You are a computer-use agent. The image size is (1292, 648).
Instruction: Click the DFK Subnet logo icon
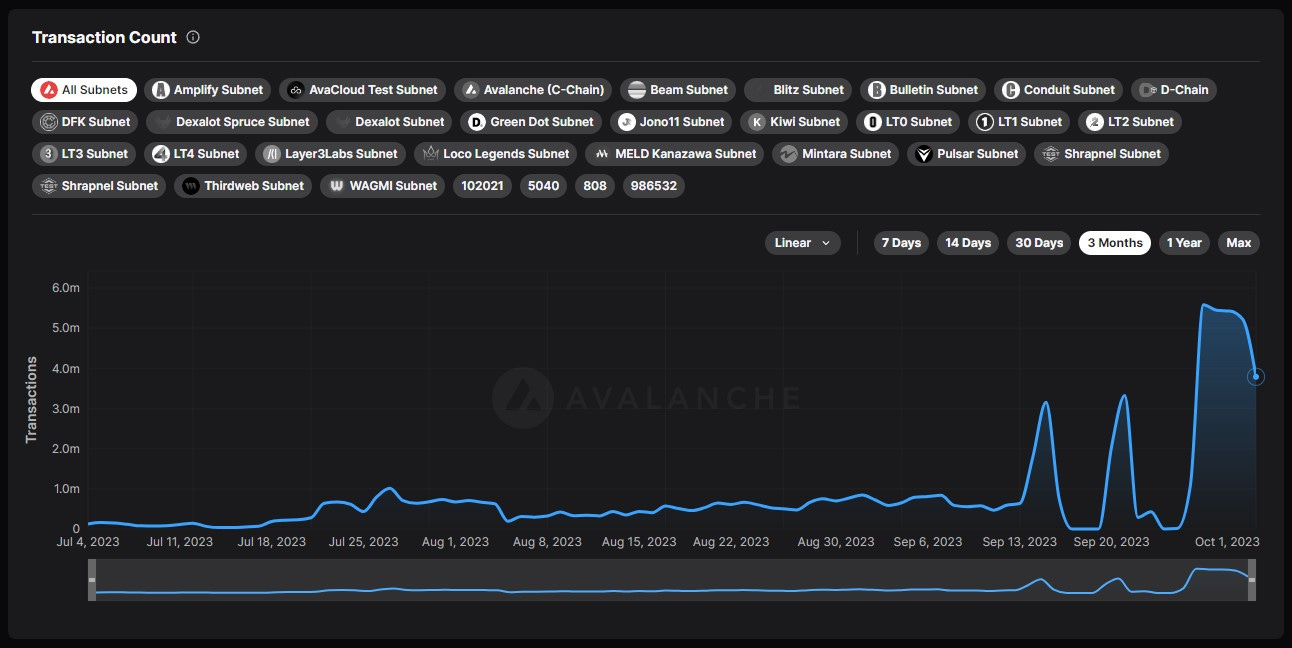pos(48,122)
